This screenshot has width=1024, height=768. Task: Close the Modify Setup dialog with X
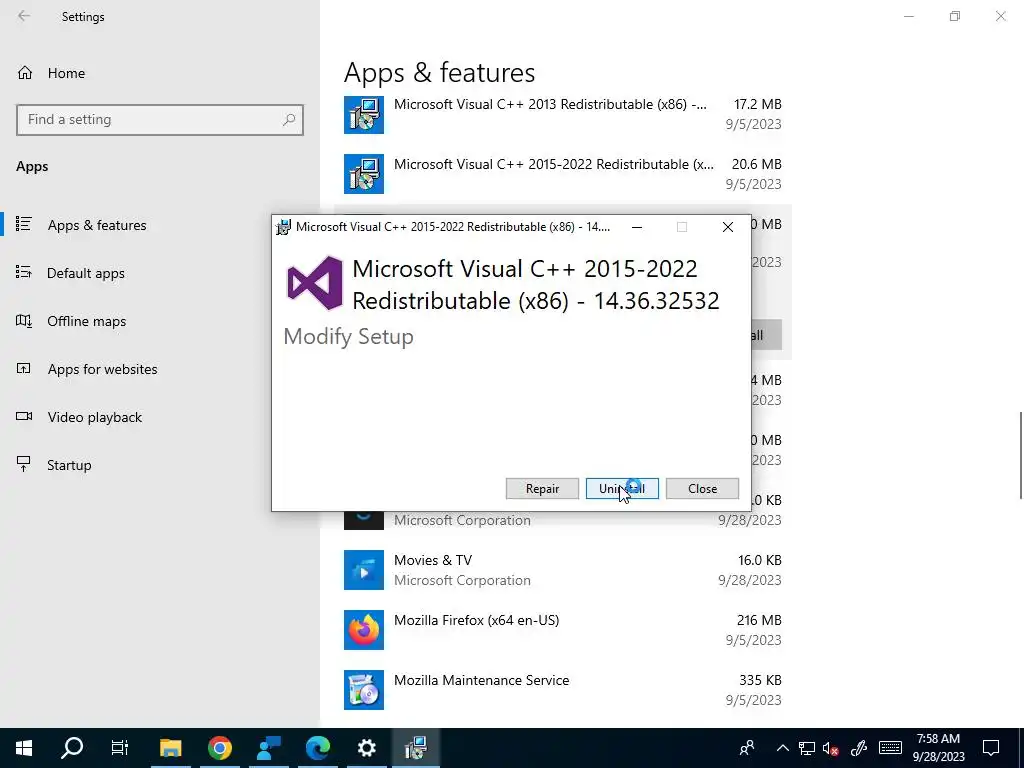click(728, 227)
